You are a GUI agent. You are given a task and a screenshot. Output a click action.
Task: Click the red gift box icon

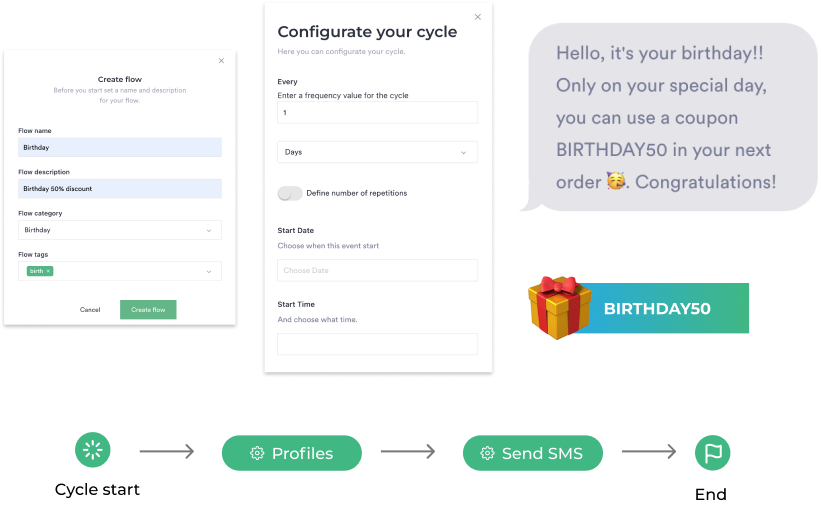click(560, 308)
